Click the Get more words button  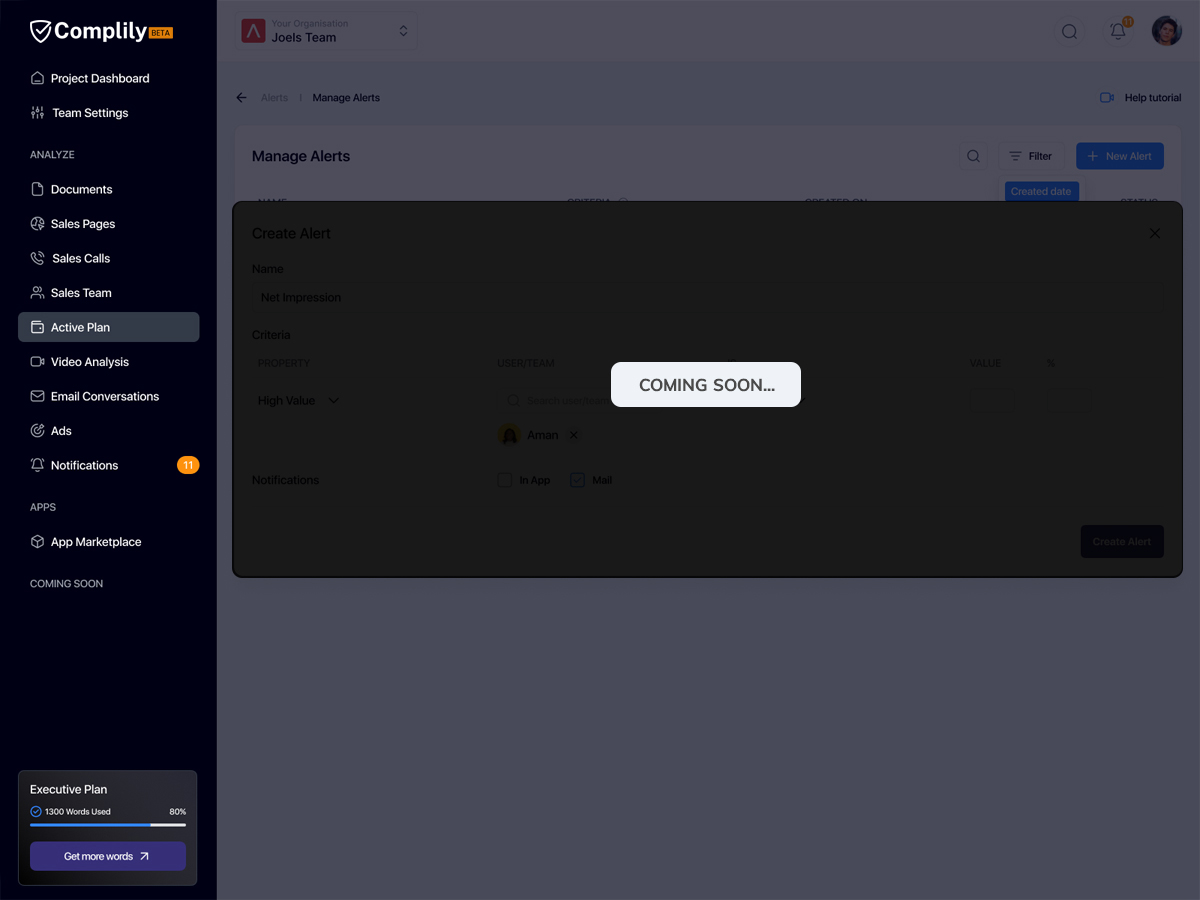point(107,856)
